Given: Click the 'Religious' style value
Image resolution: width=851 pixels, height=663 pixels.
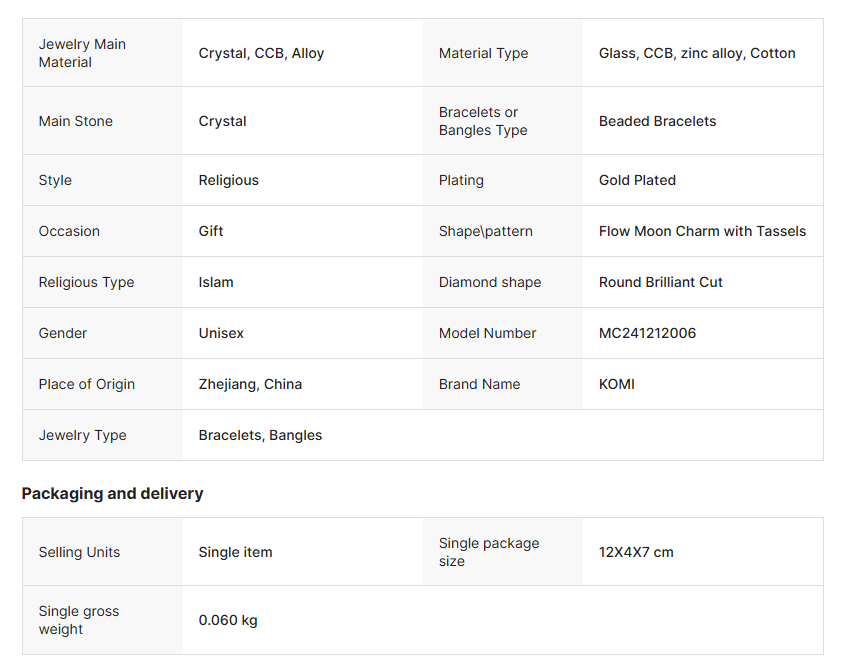Looking at the screenshot, I should coord(228,180).
